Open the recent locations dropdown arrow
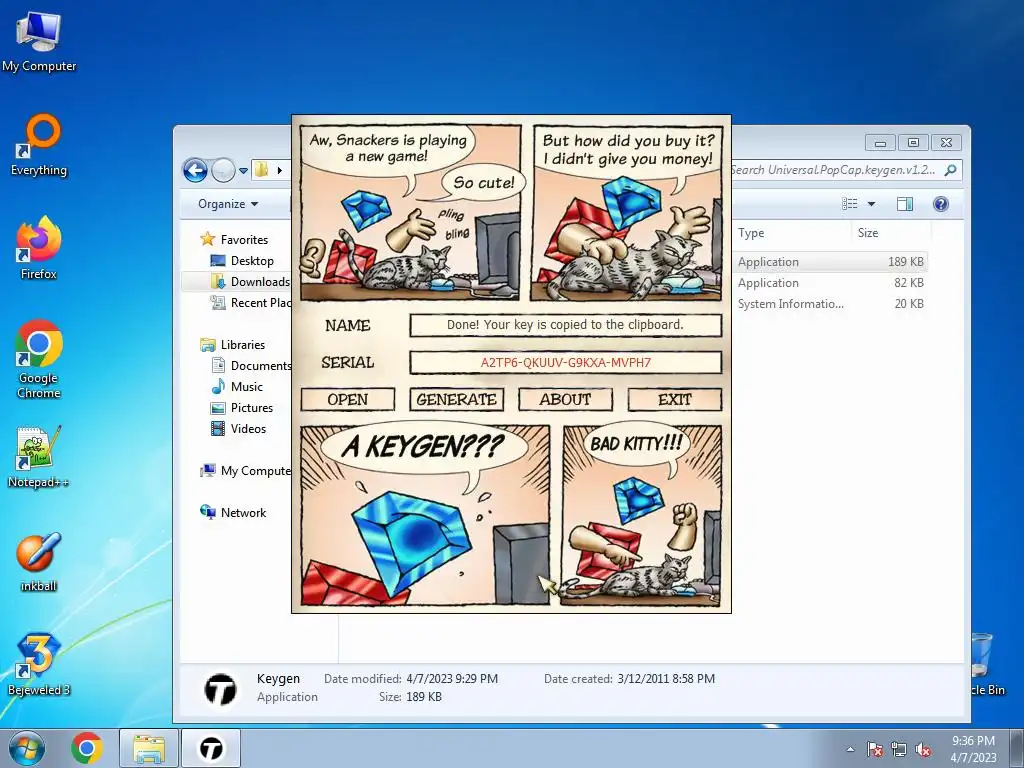The image size is (1024, 768). pyautogui.click(x=243, y=170)
